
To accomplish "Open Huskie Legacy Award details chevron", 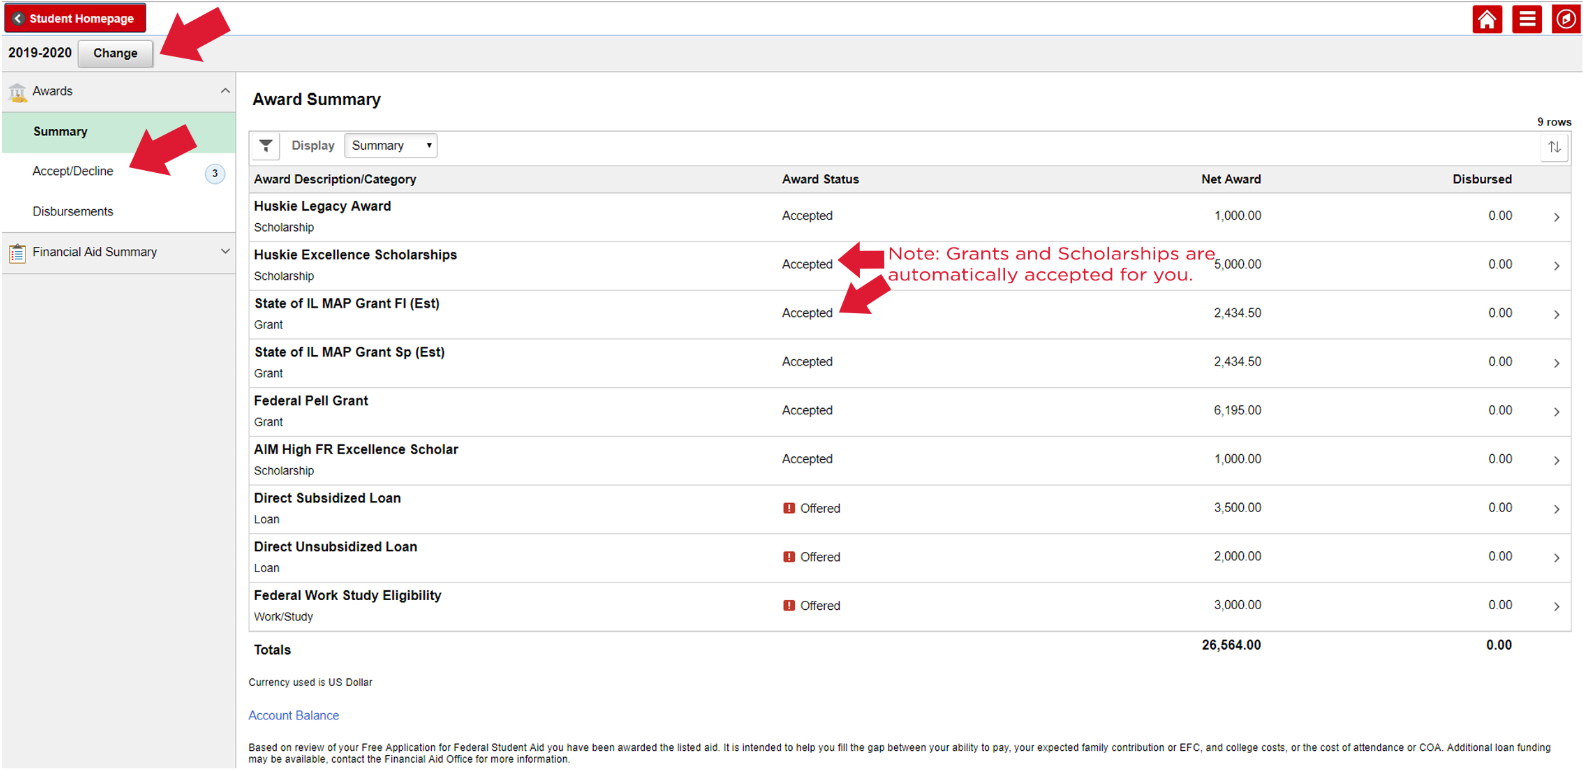I will tap(1556, 217).
